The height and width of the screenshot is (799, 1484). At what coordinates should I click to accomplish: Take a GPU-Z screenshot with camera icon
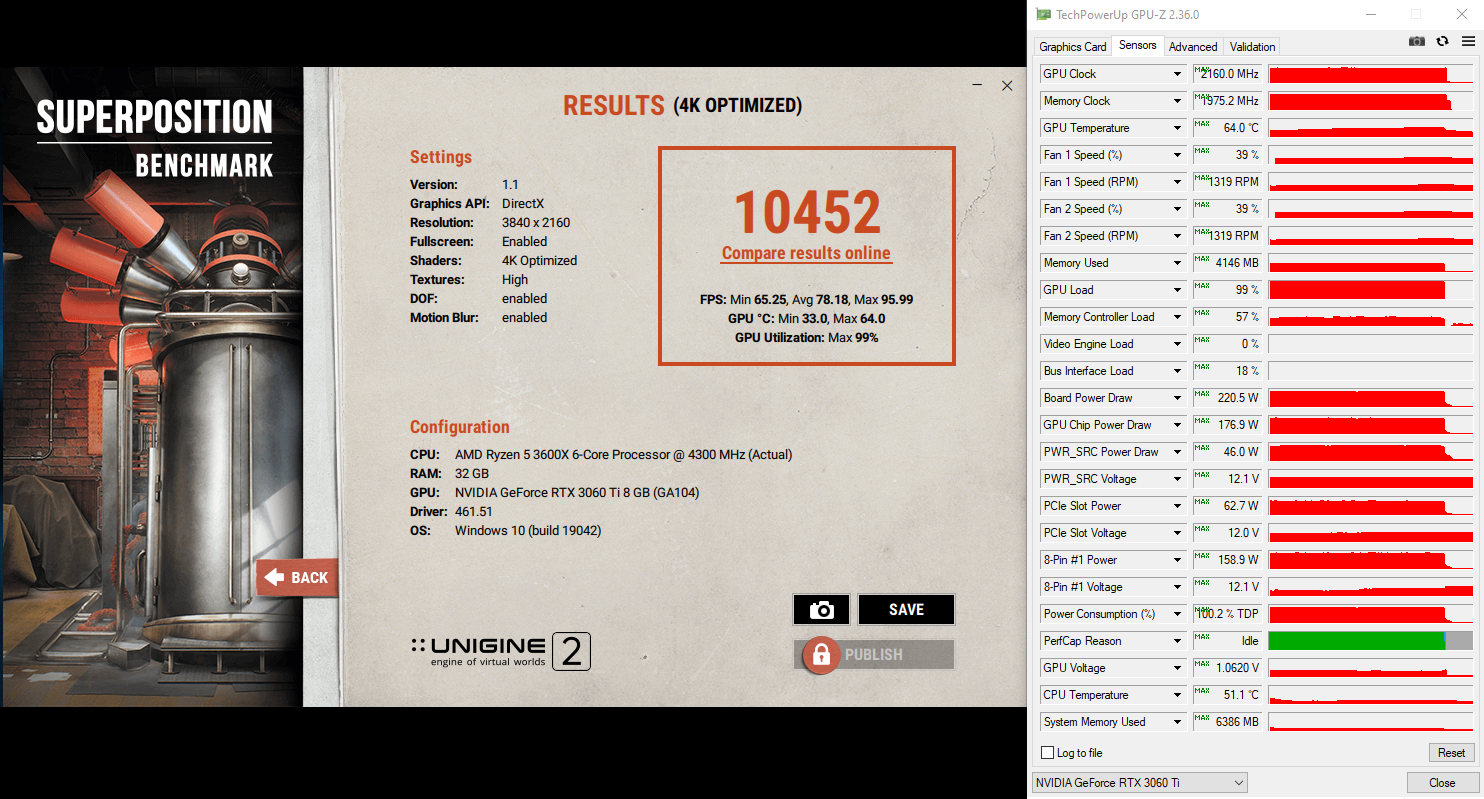click(x=1417, y=41)
